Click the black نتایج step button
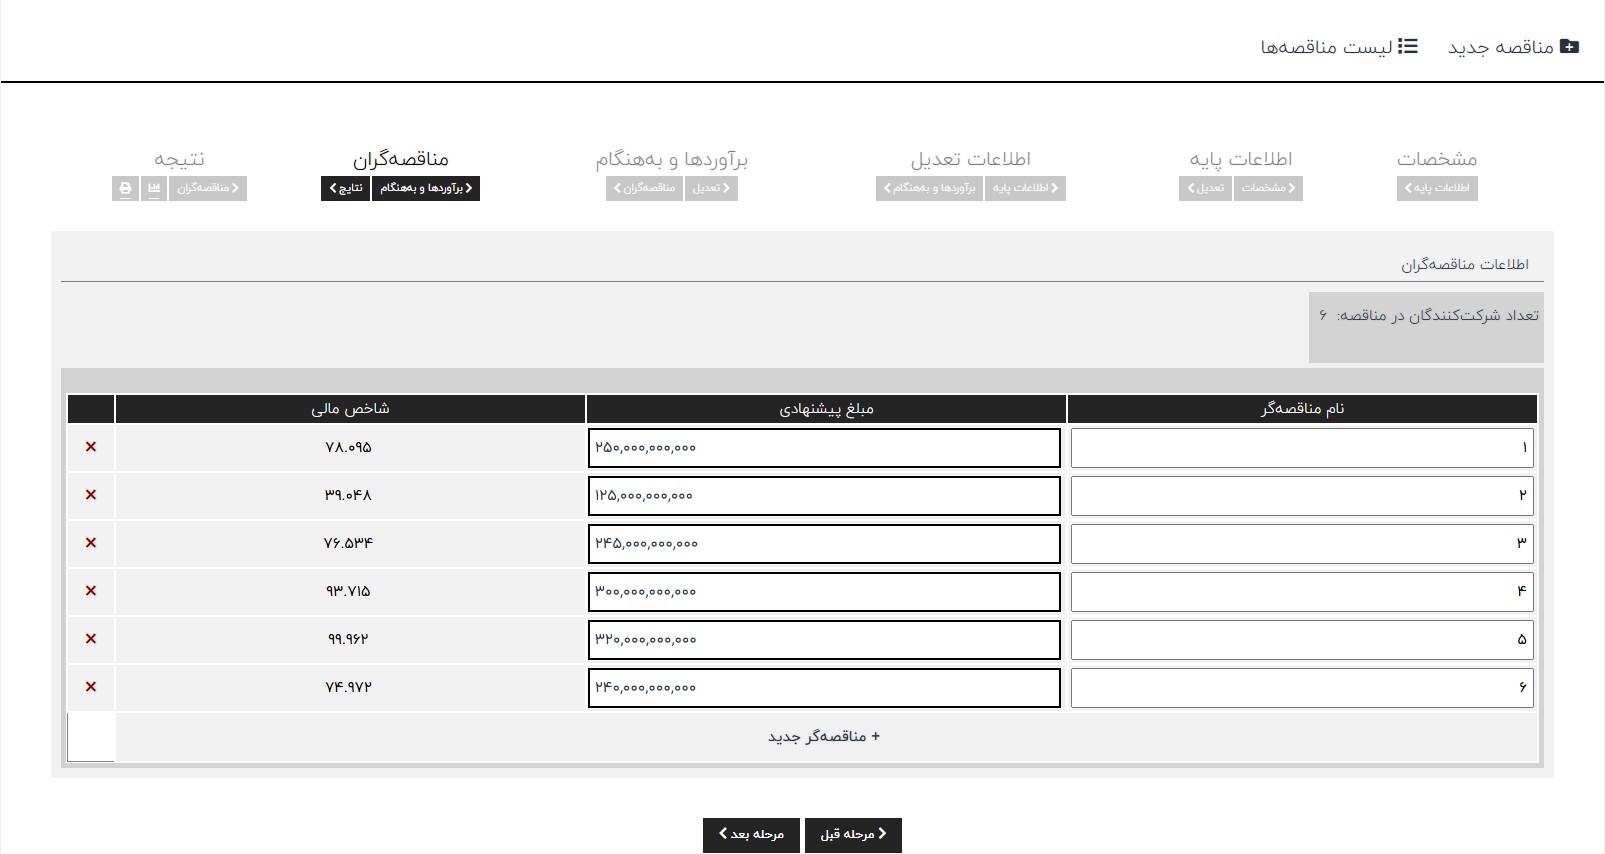This screenshot has width=1605, height=854. [346, 188]
